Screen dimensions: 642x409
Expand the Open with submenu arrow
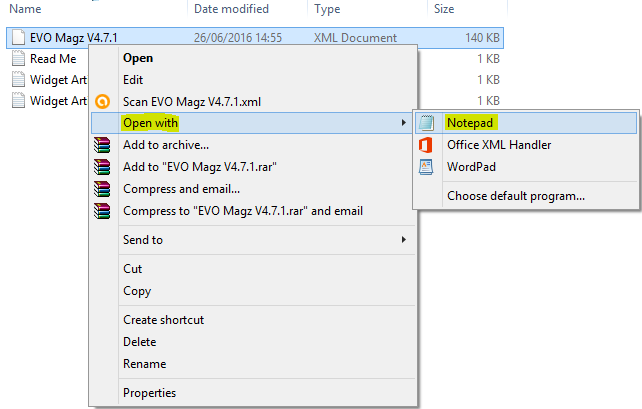404,123
